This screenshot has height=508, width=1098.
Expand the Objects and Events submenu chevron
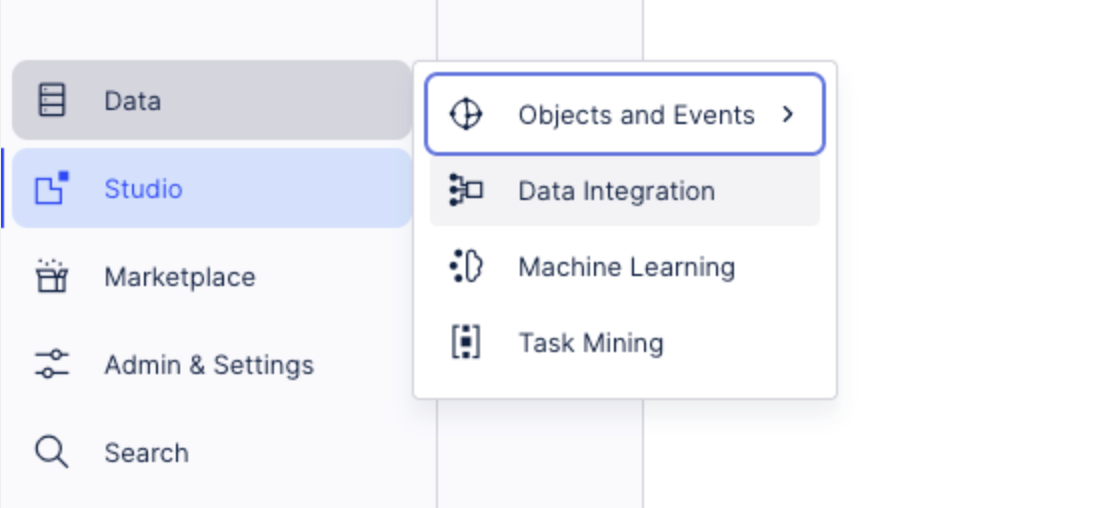pos(788,115)
